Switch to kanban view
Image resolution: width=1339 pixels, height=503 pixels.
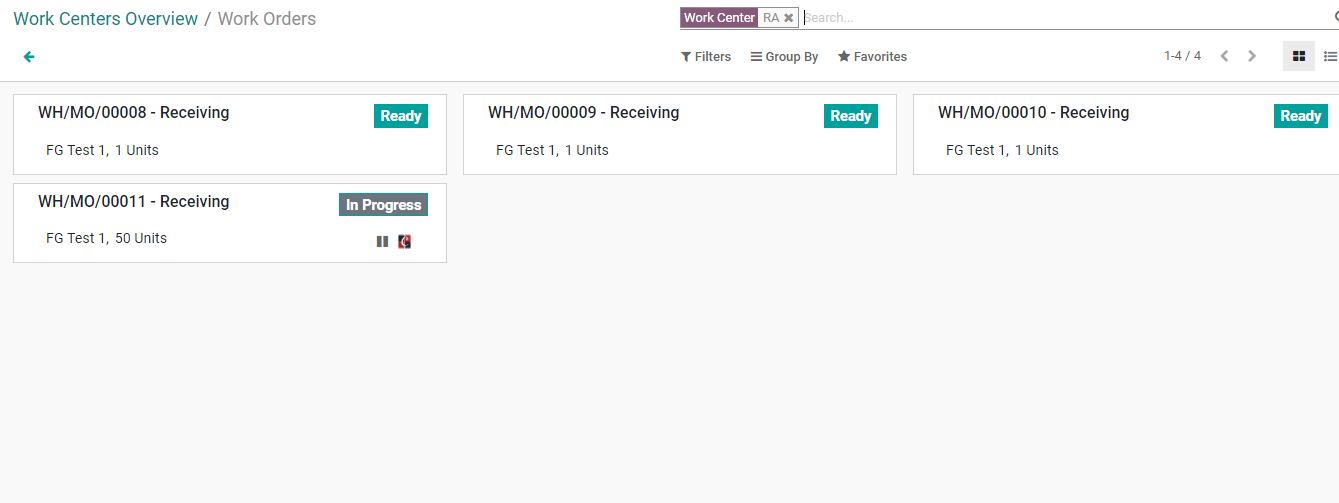point(1299,56)
